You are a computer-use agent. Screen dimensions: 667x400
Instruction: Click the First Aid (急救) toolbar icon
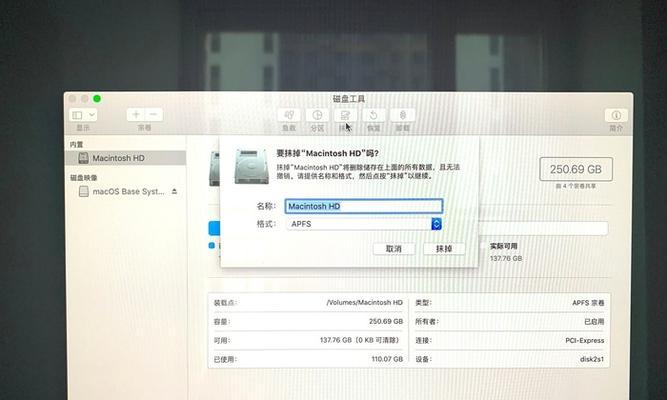pyautogui.click(x=289, y=115)
